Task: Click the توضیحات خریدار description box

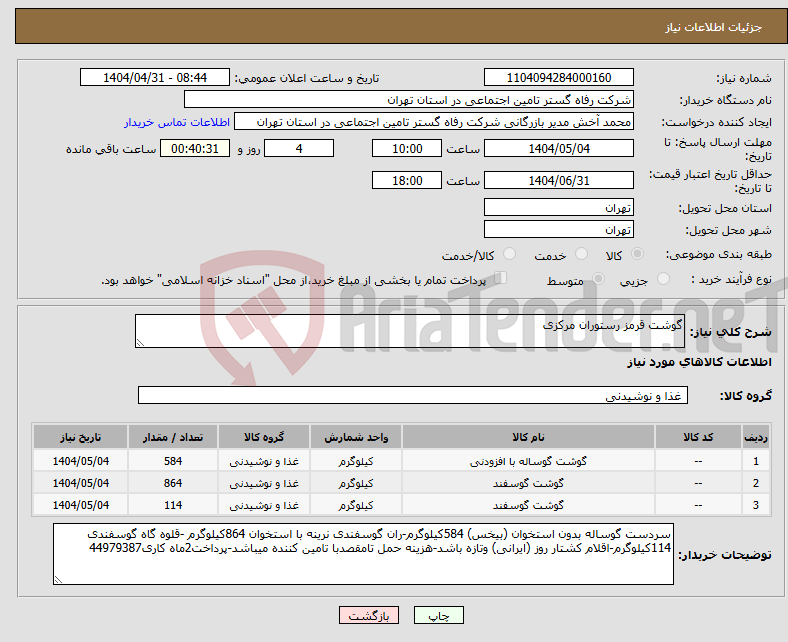Action: point(362,554)
